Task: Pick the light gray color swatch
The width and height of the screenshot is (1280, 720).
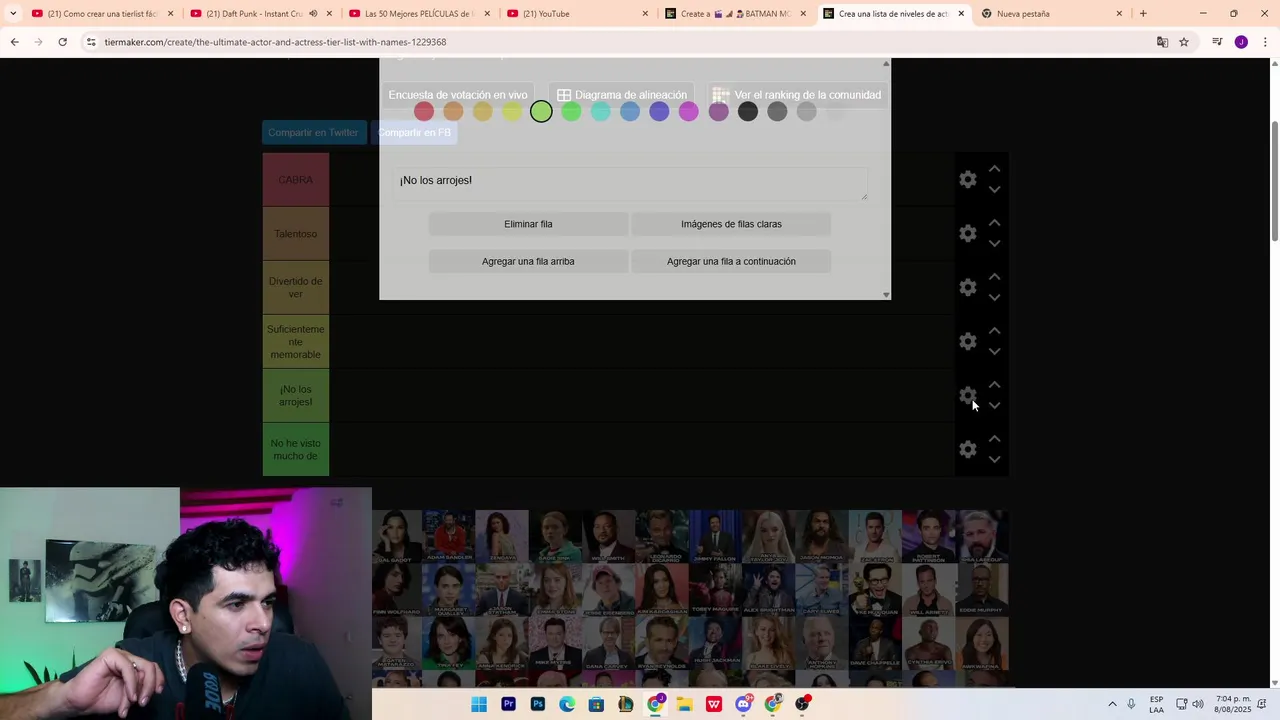Action: pos(807,112)
